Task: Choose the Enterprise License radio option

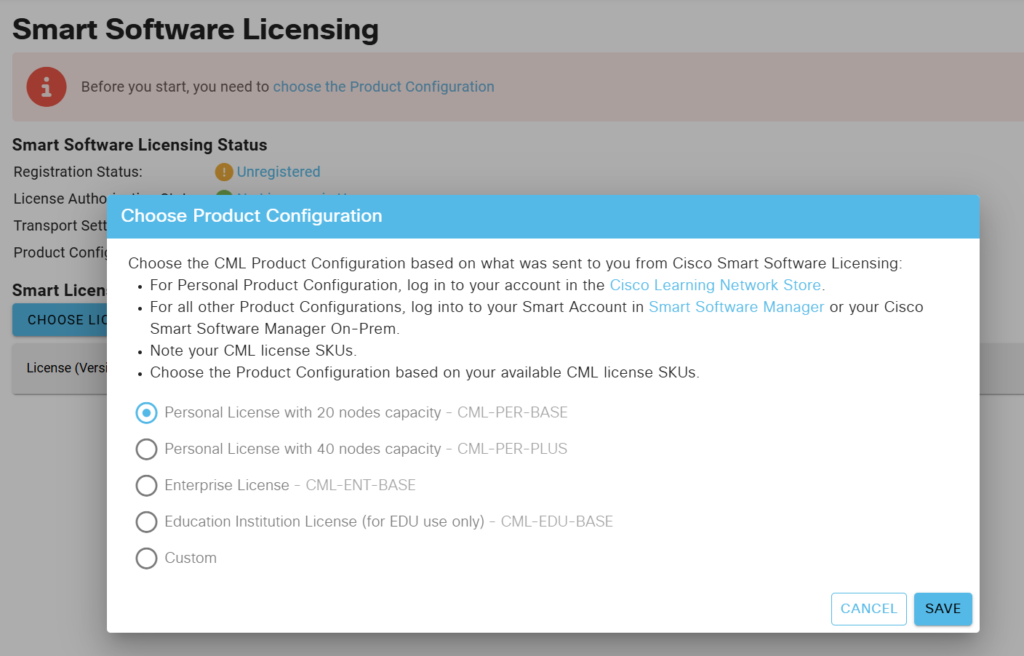Action: pos(146,485)
